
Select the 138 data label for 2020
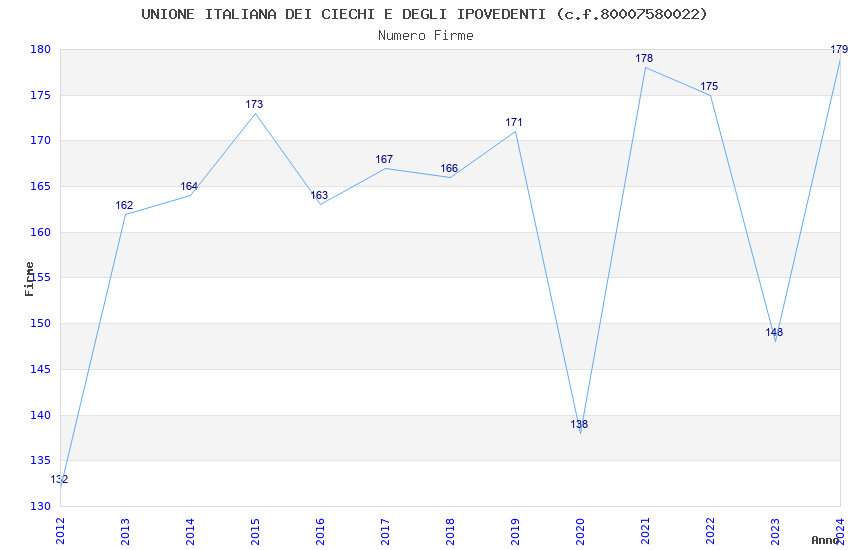coord(579,424)
